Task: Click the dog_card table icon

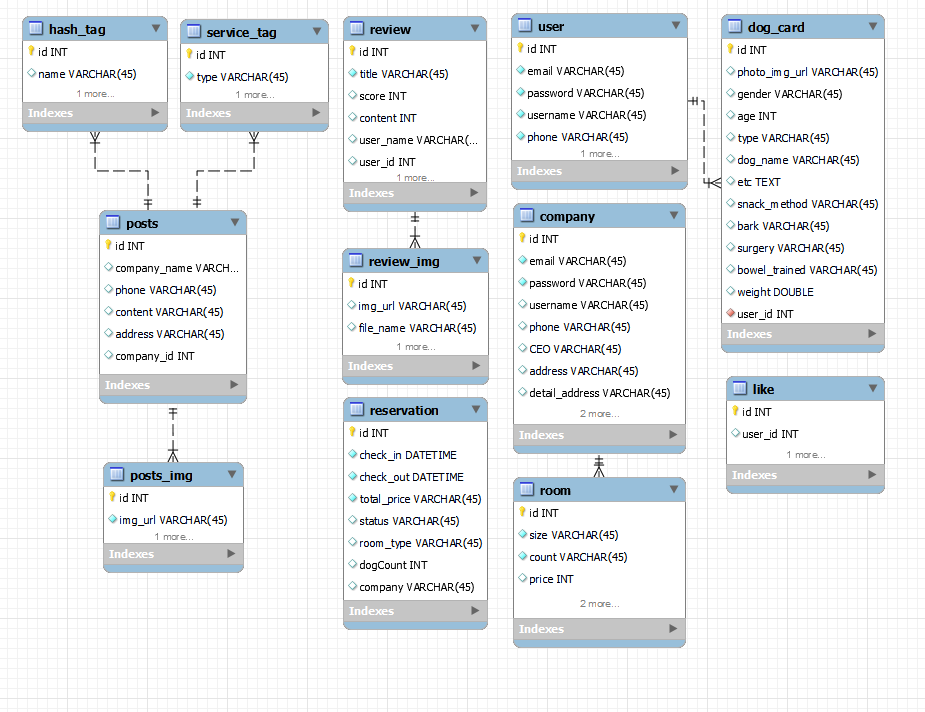Action: pos(735,26)
